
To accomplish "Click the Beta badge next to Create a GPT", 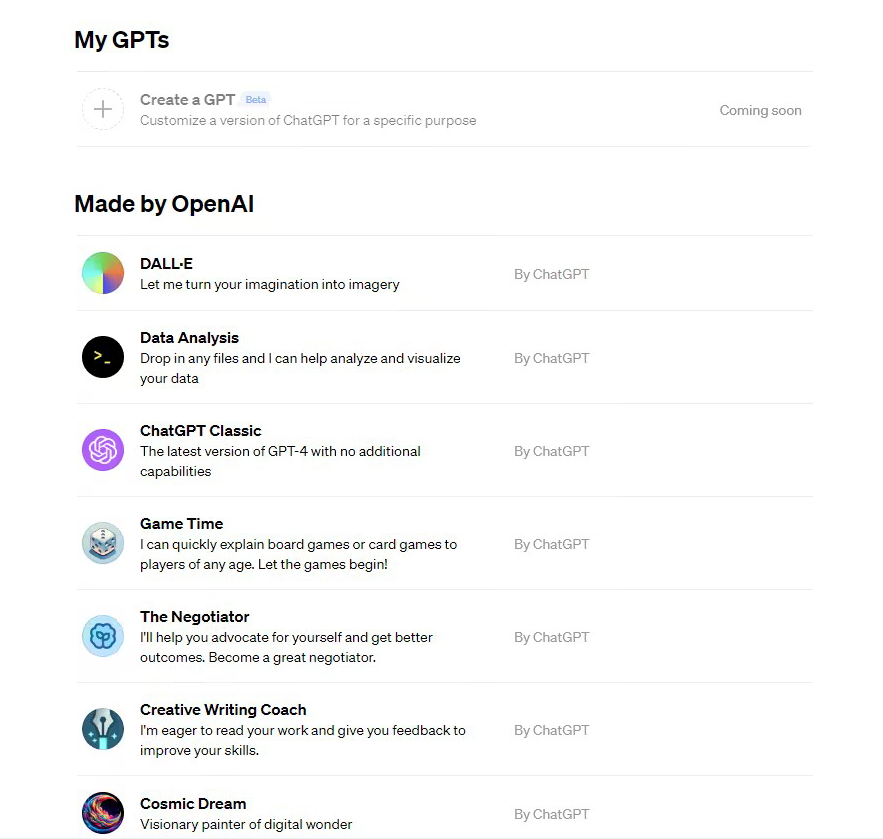I will click(256, 100).
